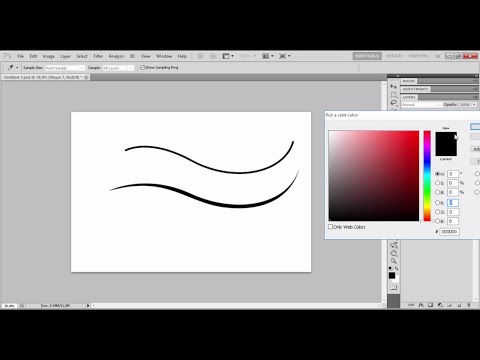Select the 3D Orbit camera tool
This screenshot has height=360, width=480.
(394, 253)
